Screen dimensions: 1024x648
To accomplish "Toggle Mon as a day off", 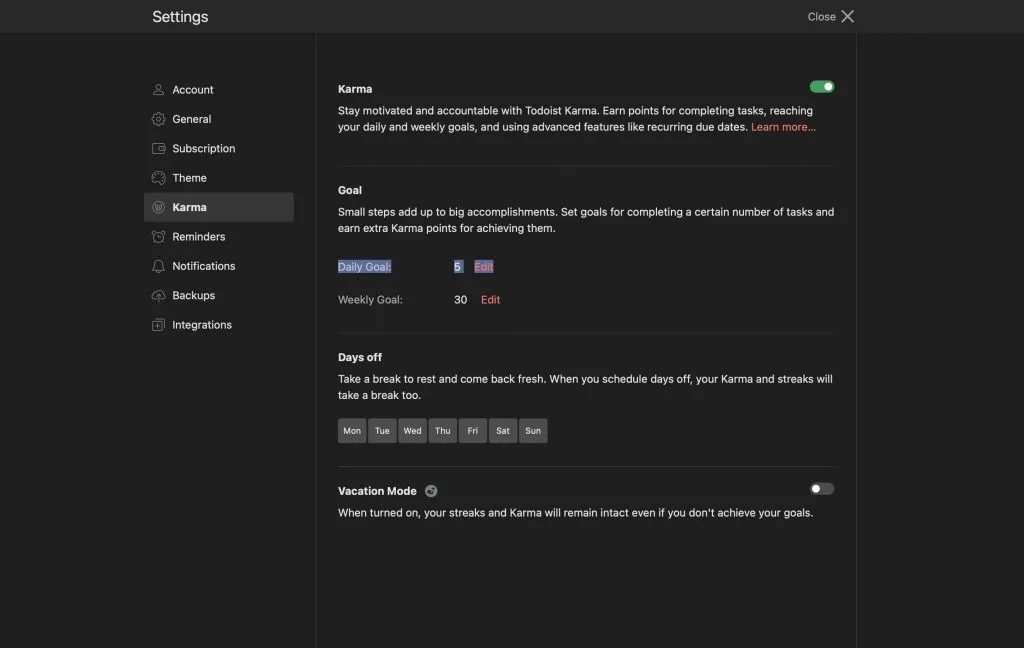I will coord(352,430).
